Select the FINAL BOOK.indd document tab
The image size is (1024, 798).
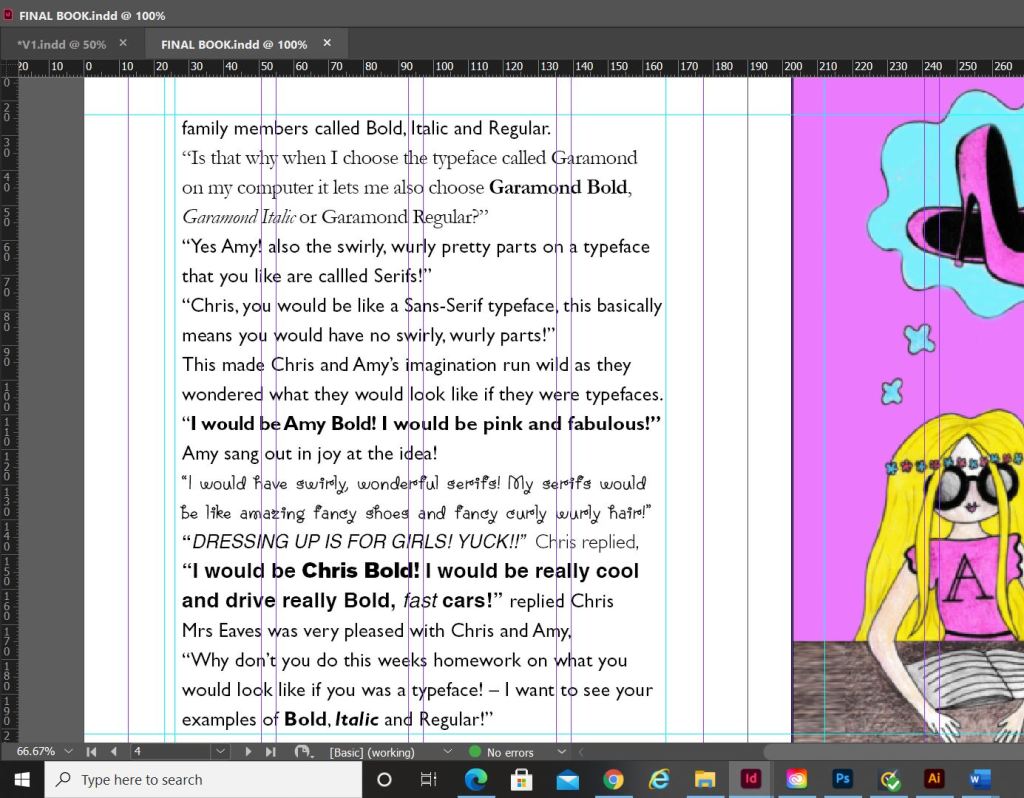tap(233, 44)
